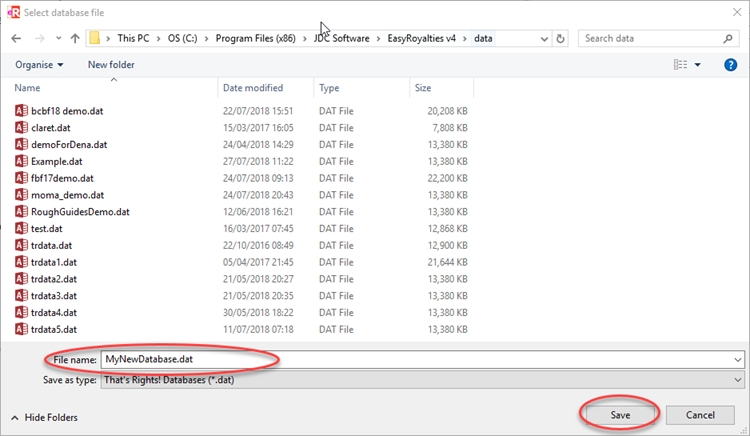Click the RoughGuidesDemo.dat file icon

pyautogui.click(x=21, y=212)
